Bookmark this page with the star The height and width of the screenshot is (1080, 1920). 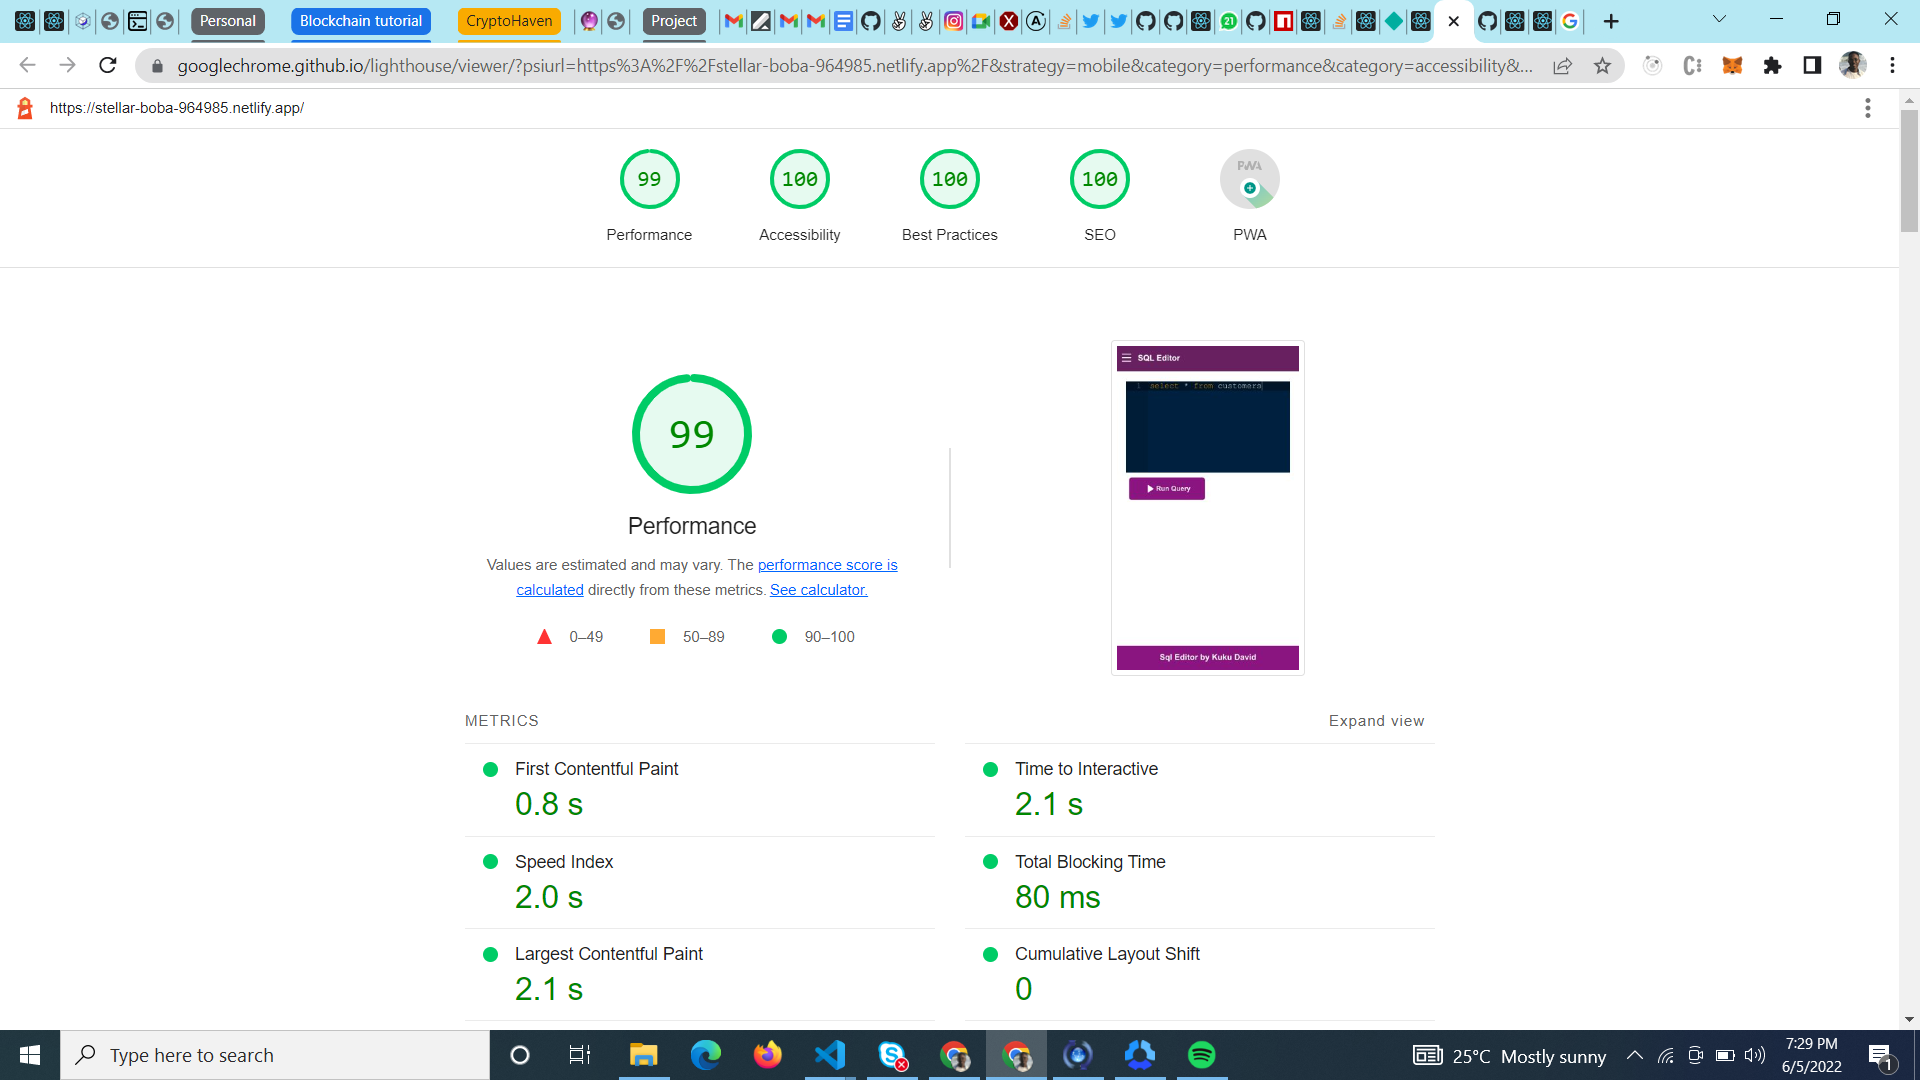point(1603,66)
